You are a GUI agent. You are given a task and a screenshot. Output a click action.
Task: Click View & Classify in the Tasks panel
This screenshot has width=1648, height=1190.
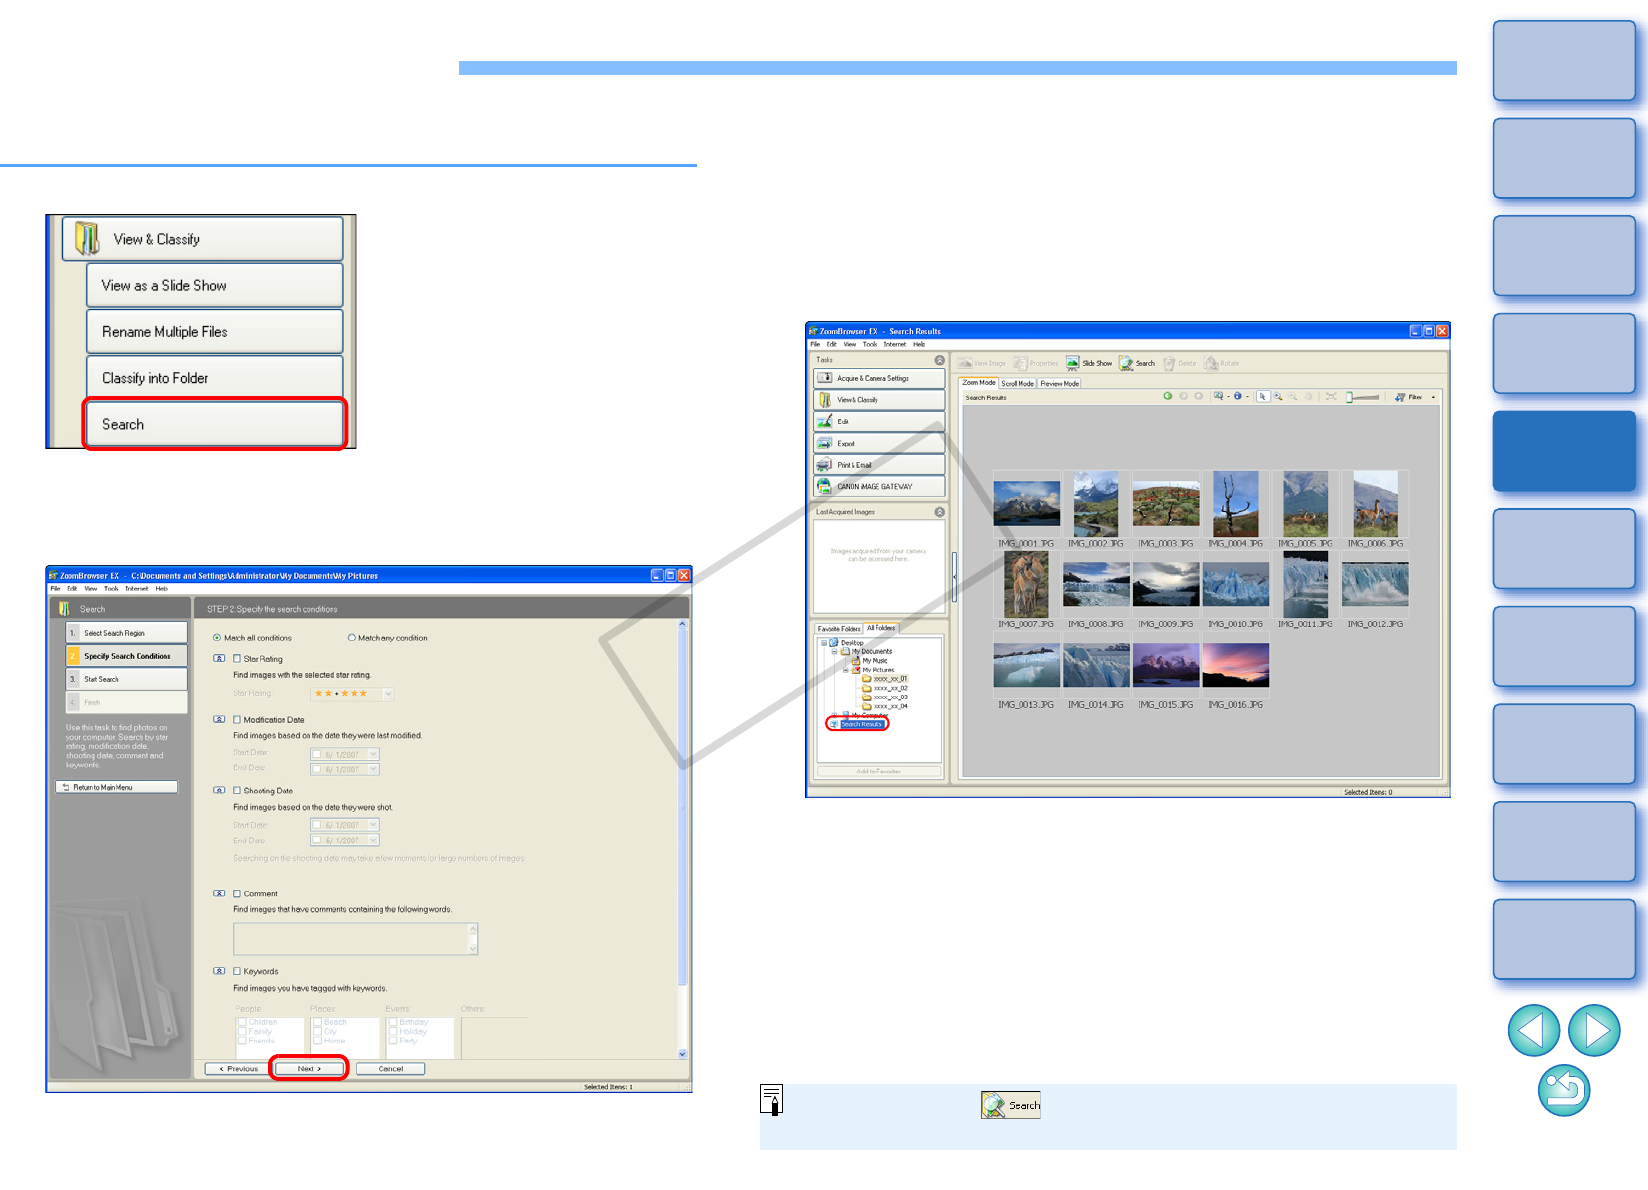pyautogui.click(x=879, y=400)
